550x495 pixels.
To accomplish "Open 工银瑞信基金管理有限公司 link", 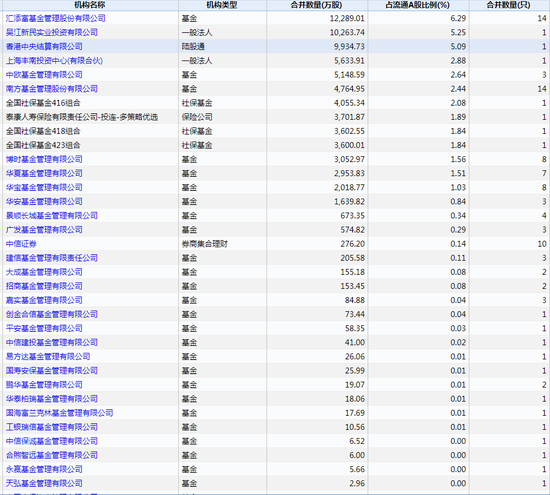I will coord(52,427).
